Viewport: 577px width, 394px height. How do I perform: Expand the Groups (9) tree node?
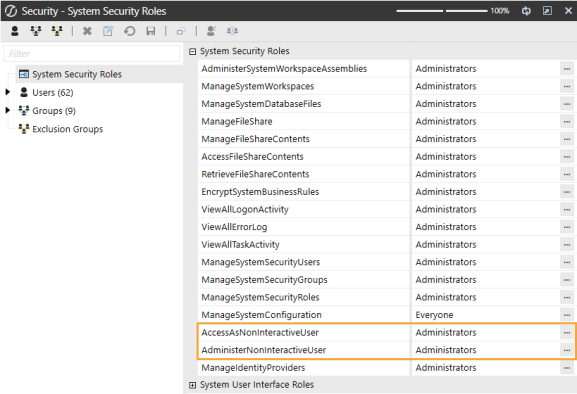pyautogui.click(x=7, y=110)
